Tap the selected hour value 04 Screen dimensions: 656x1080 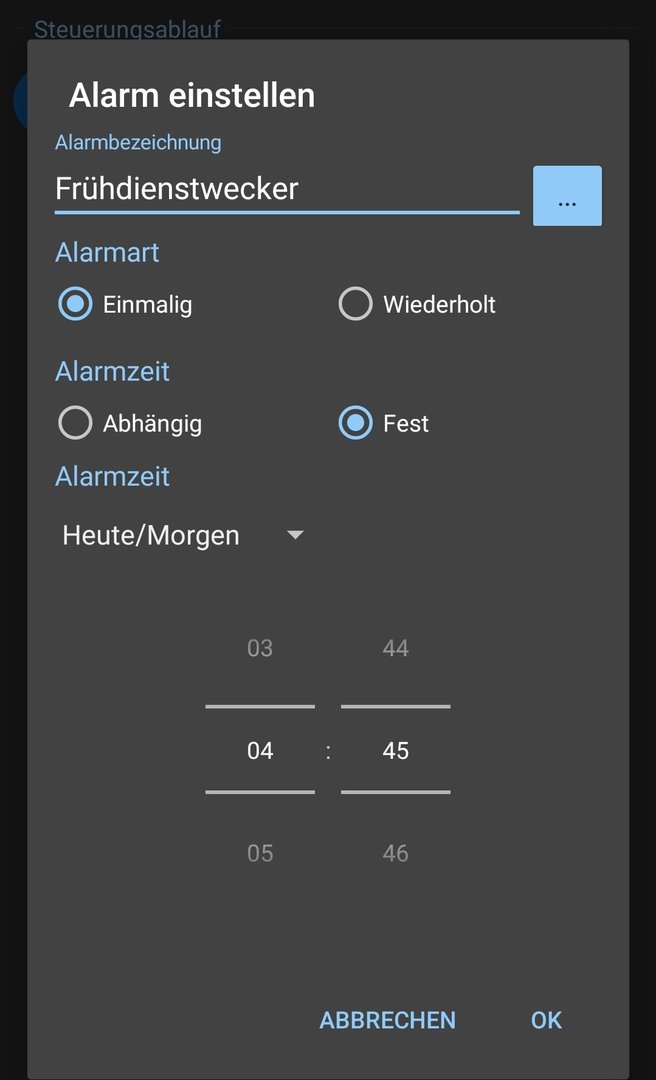coord(260,751)
